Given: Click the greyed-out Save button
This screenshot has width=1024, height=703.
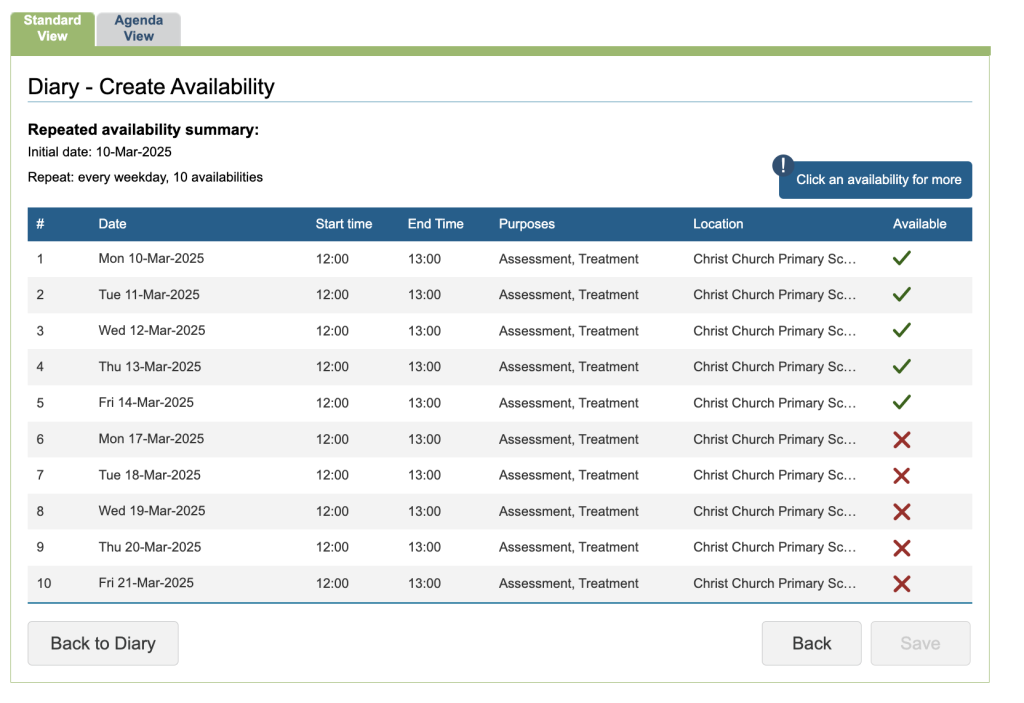Looking at the screenshot, I should tap(919, 643).
